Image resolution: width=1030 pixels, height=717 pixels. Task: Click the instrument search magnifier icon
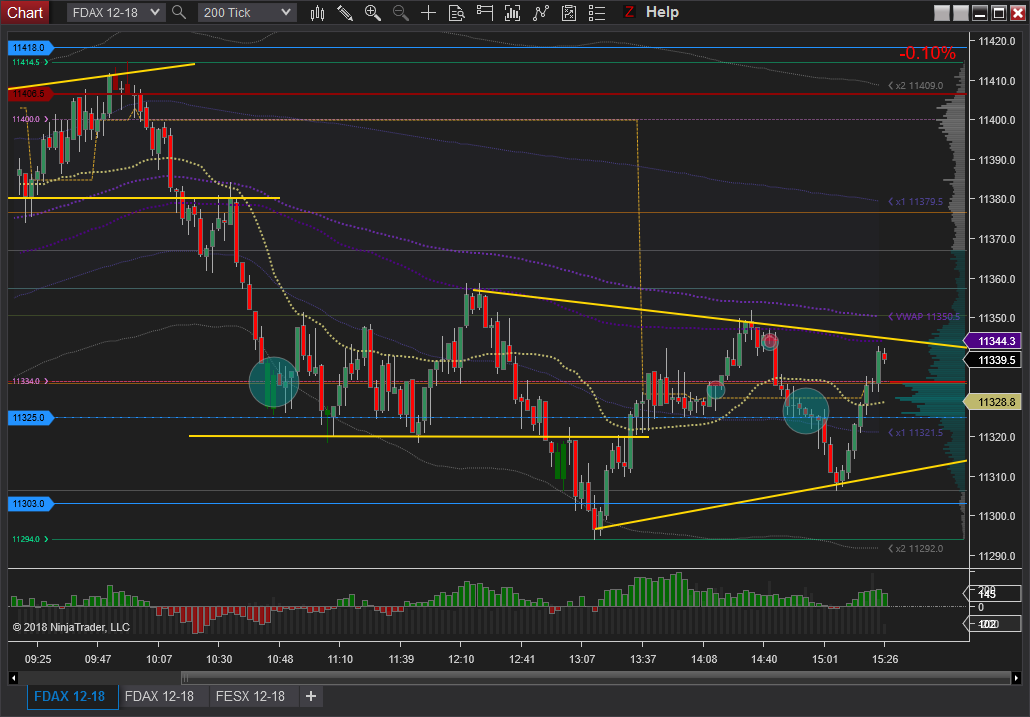point(179,12)
